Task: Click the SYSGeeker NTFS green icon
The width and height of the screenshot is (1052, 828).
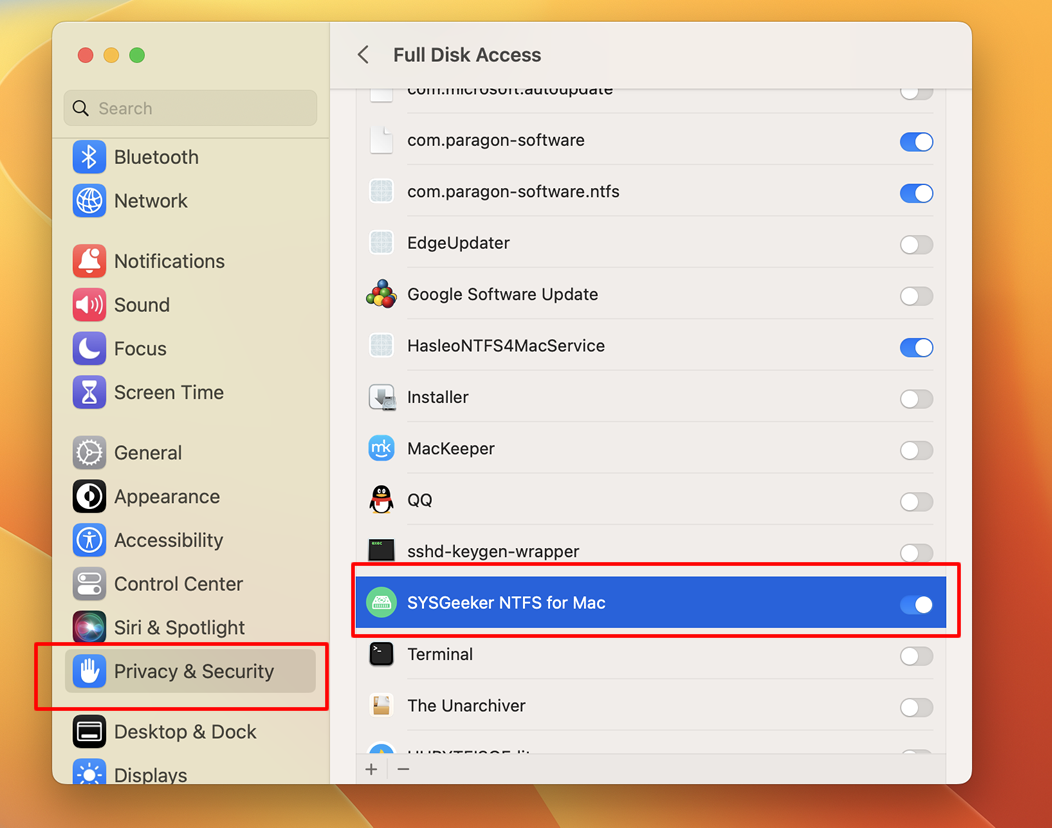Action: [381, 603]
